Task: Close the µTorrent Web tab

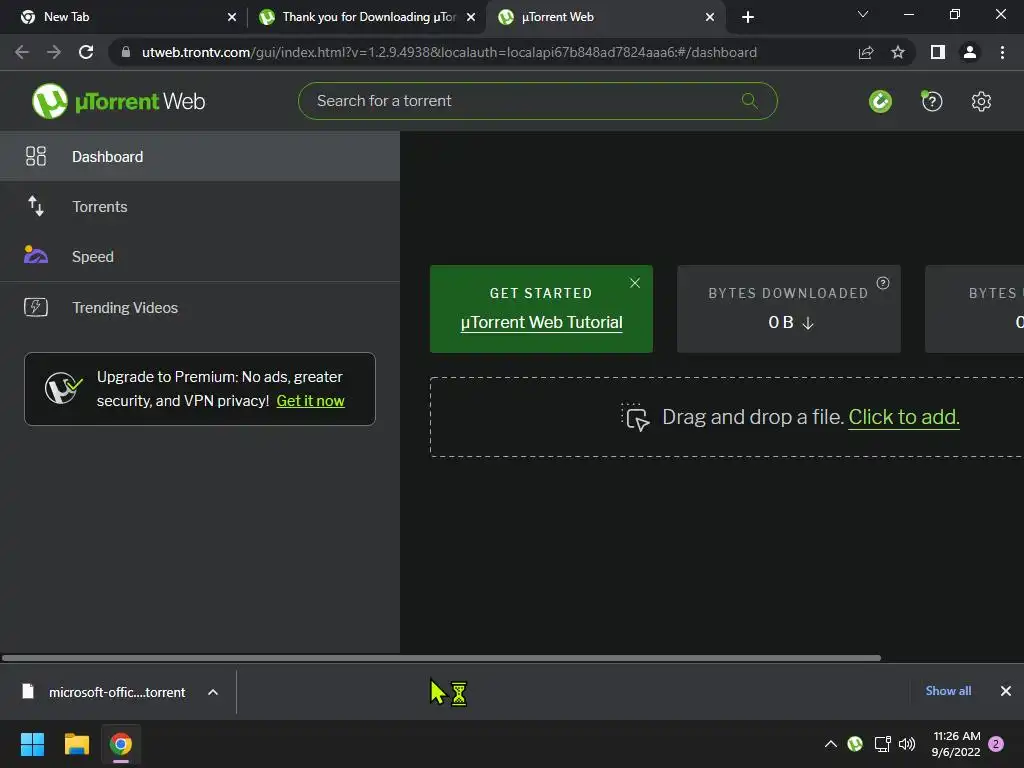Action: pyautogui.click(x=710, y=17)
